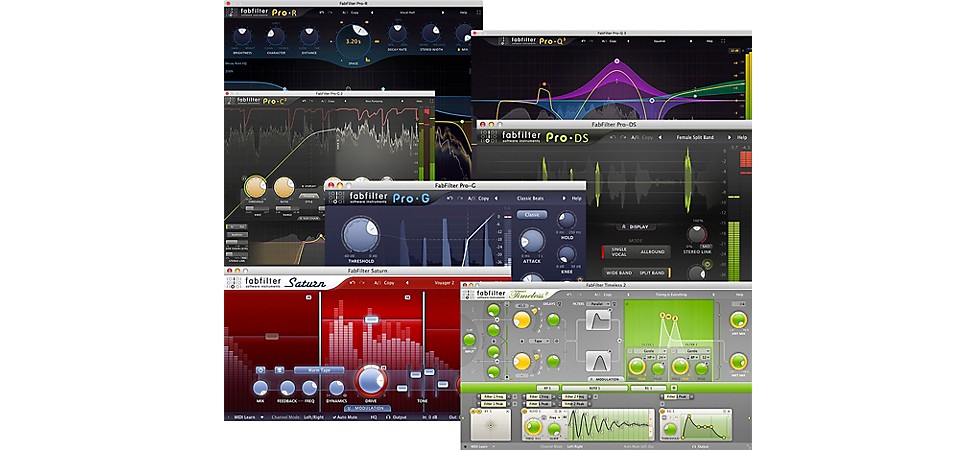
Task: Click undo icon in Pro-Q 3
Action: tap(583, 41)
